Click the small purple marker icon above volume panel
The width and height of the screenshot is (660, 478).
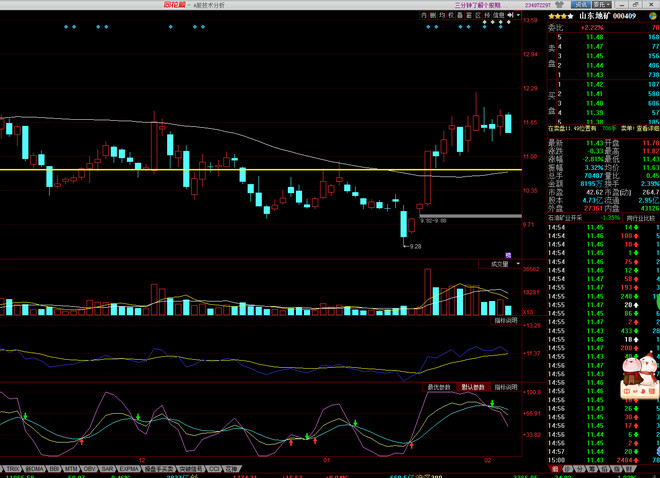508,255
